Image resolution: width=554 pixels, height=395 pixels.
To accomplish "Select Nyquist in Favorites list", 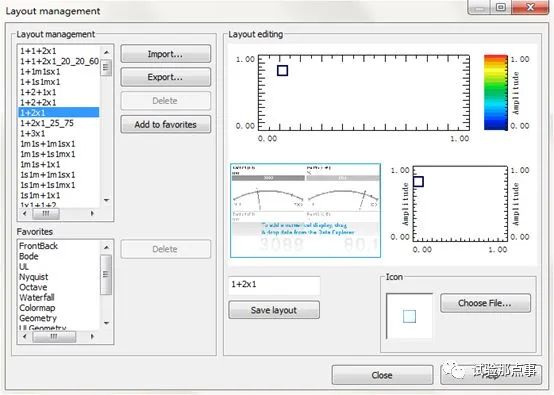I will (x=58, y=277).
